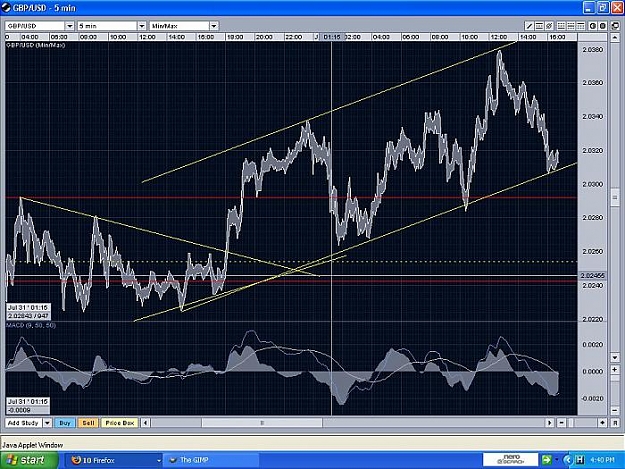Click the Nero Scout tray toolbar
The height and width of the screenshot is (469, 625).
coord(511,459)
